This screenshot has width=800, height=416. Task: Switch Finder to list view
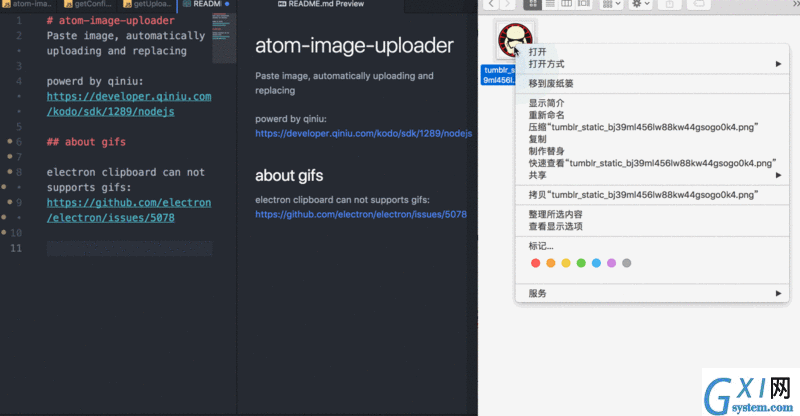pyautogui.click(x=549, y=4)
